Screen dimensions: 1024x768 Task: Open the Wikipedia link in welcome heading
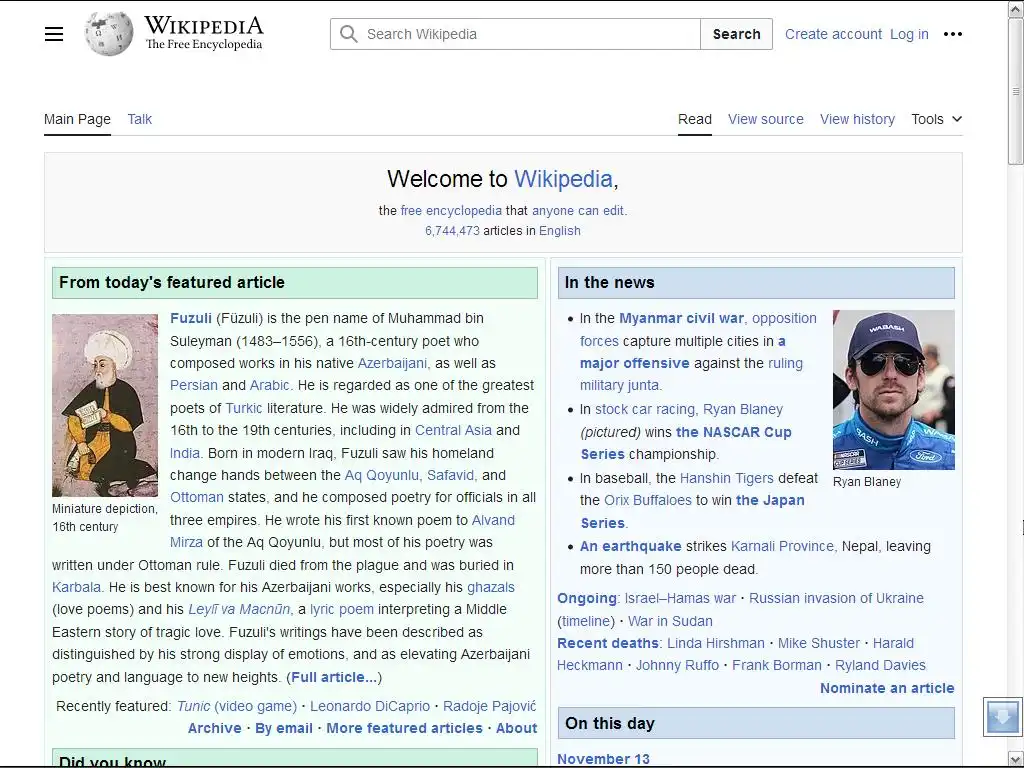(563, 179)
